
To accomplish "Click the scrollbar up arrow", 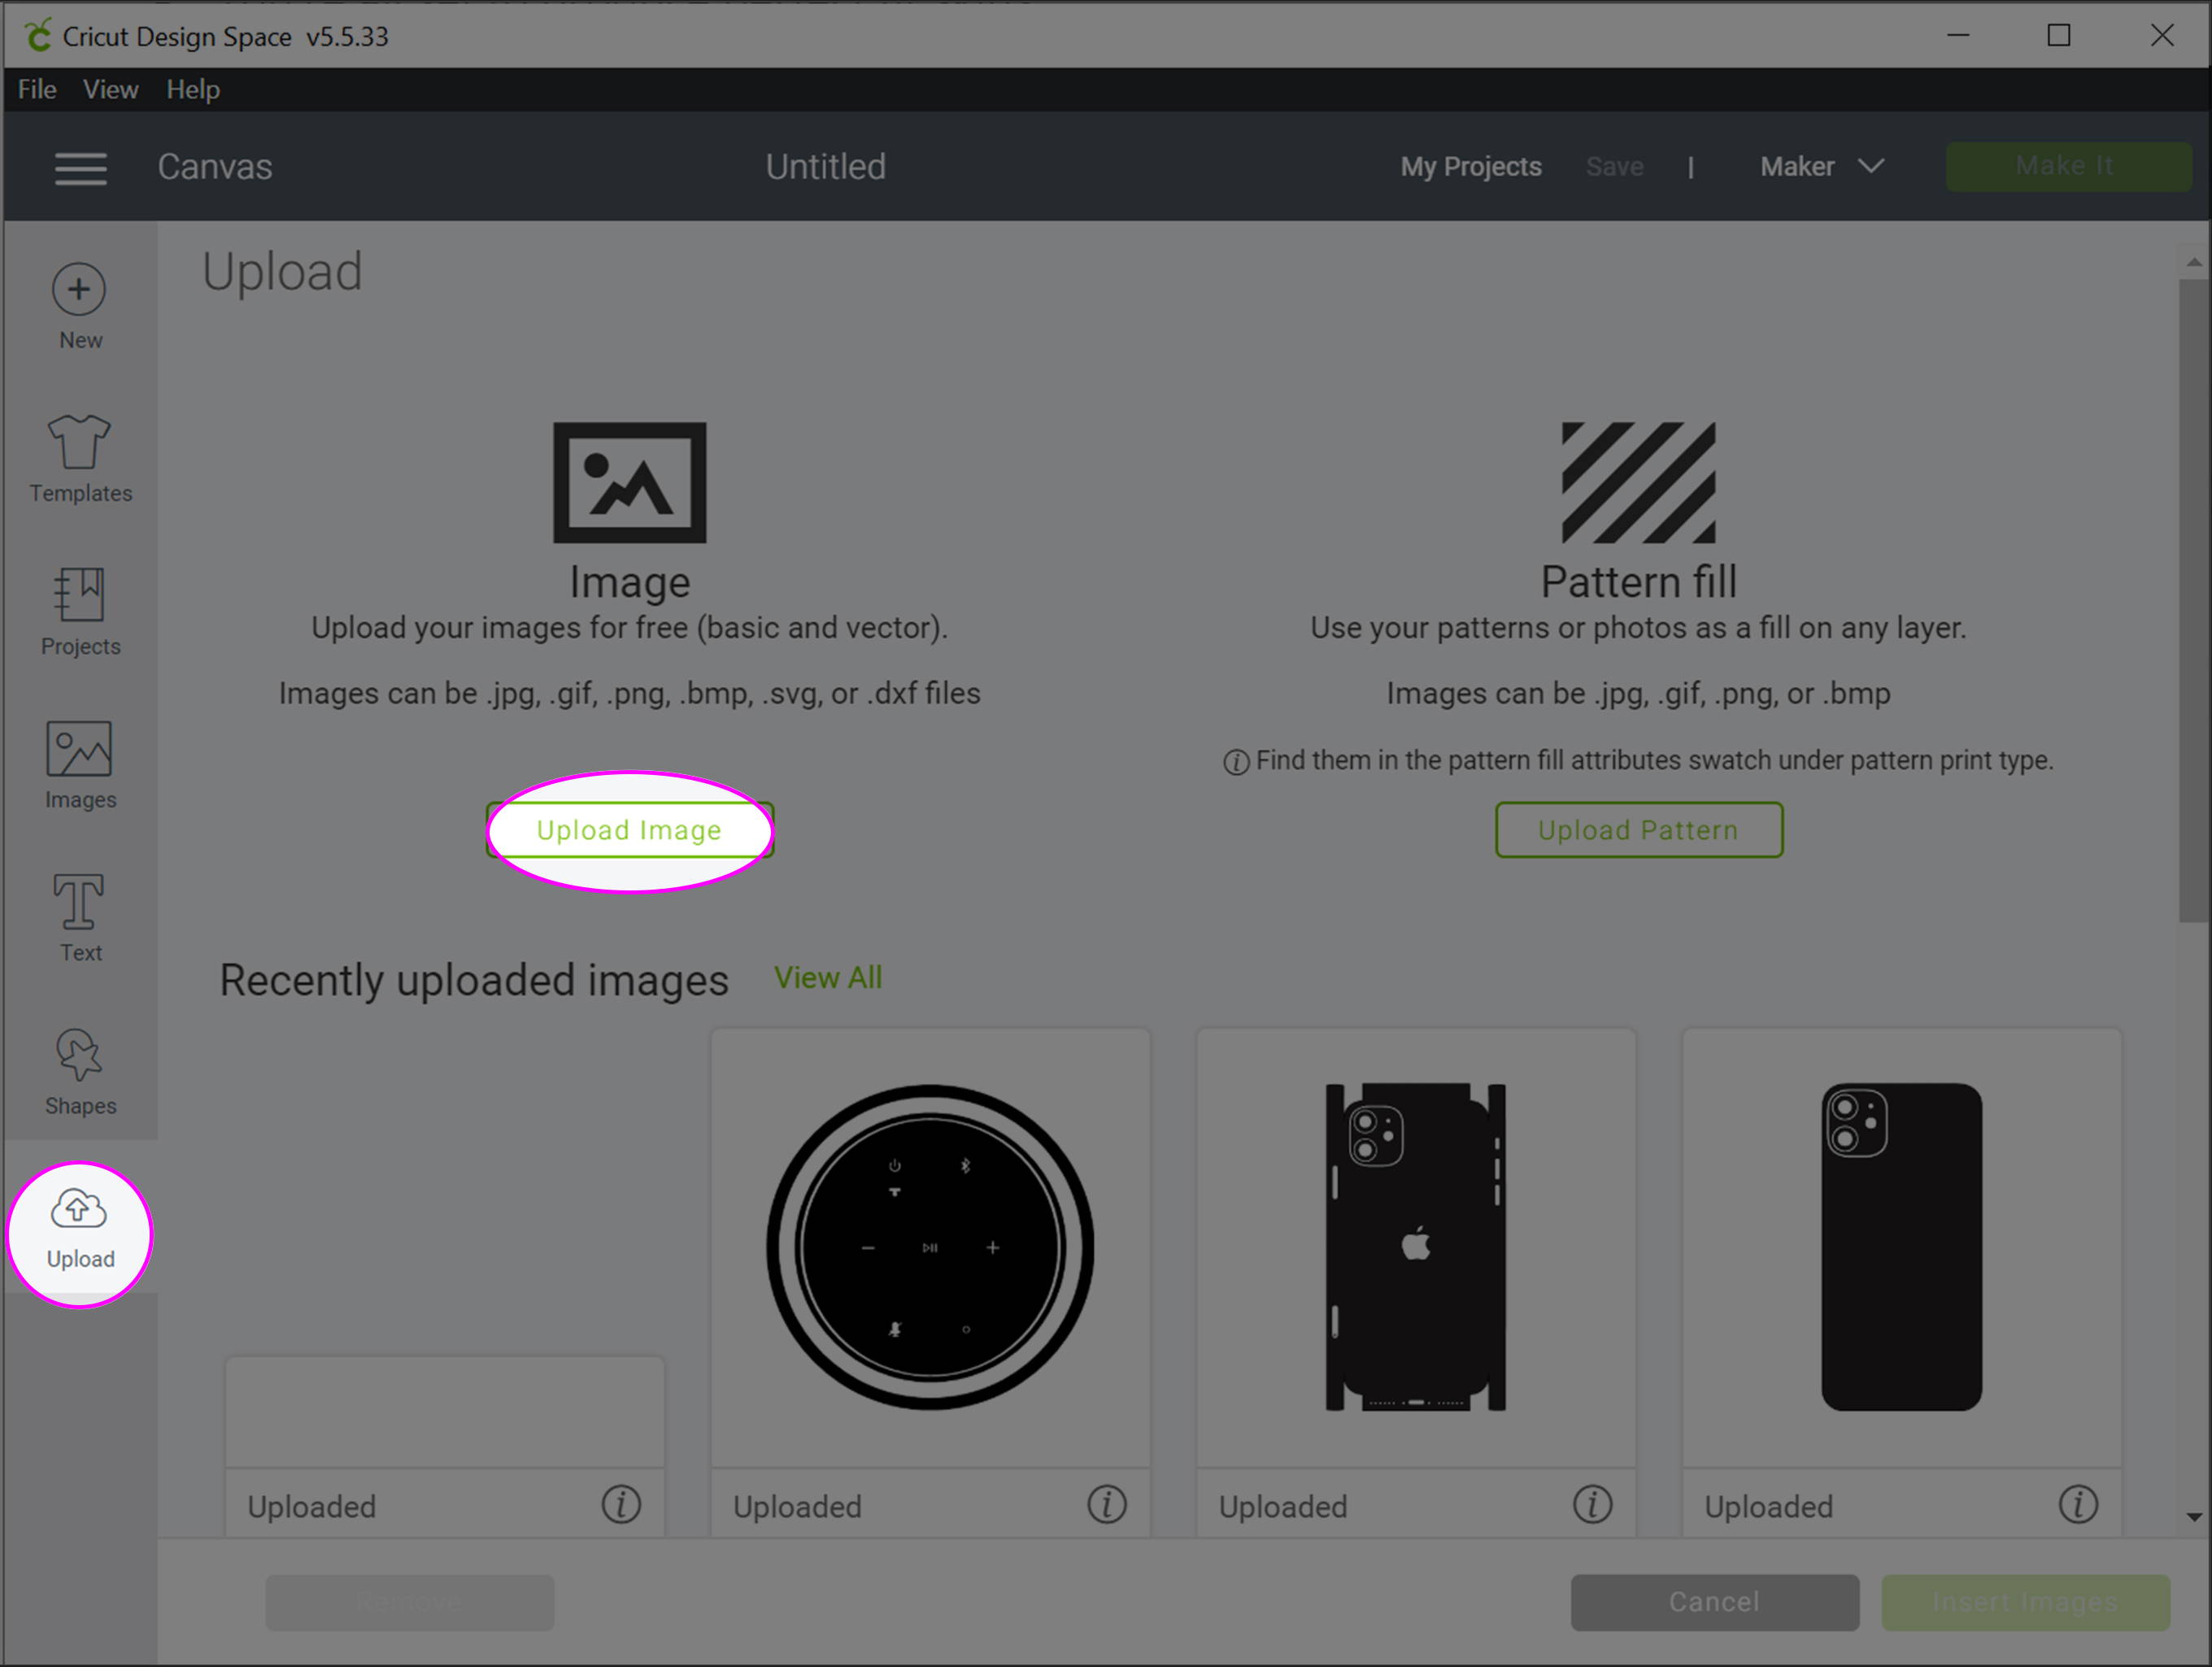I will click(2194, 262).
